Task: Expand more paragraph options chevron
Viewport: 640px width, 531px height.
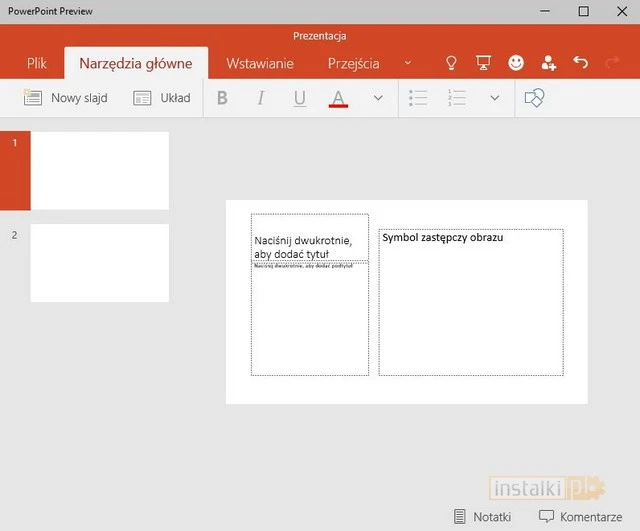Action: (x=494, y=98)
